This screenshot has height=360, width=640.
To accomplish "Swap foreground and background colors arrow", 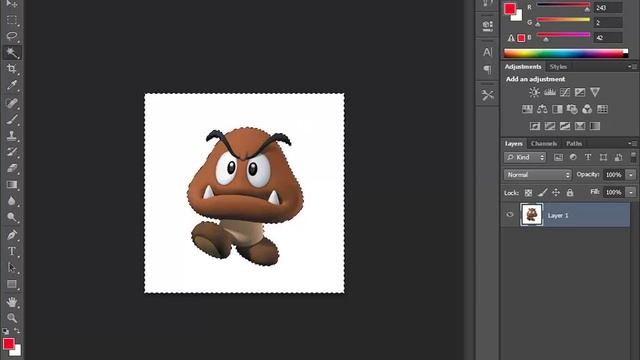I will pos(17,331).
